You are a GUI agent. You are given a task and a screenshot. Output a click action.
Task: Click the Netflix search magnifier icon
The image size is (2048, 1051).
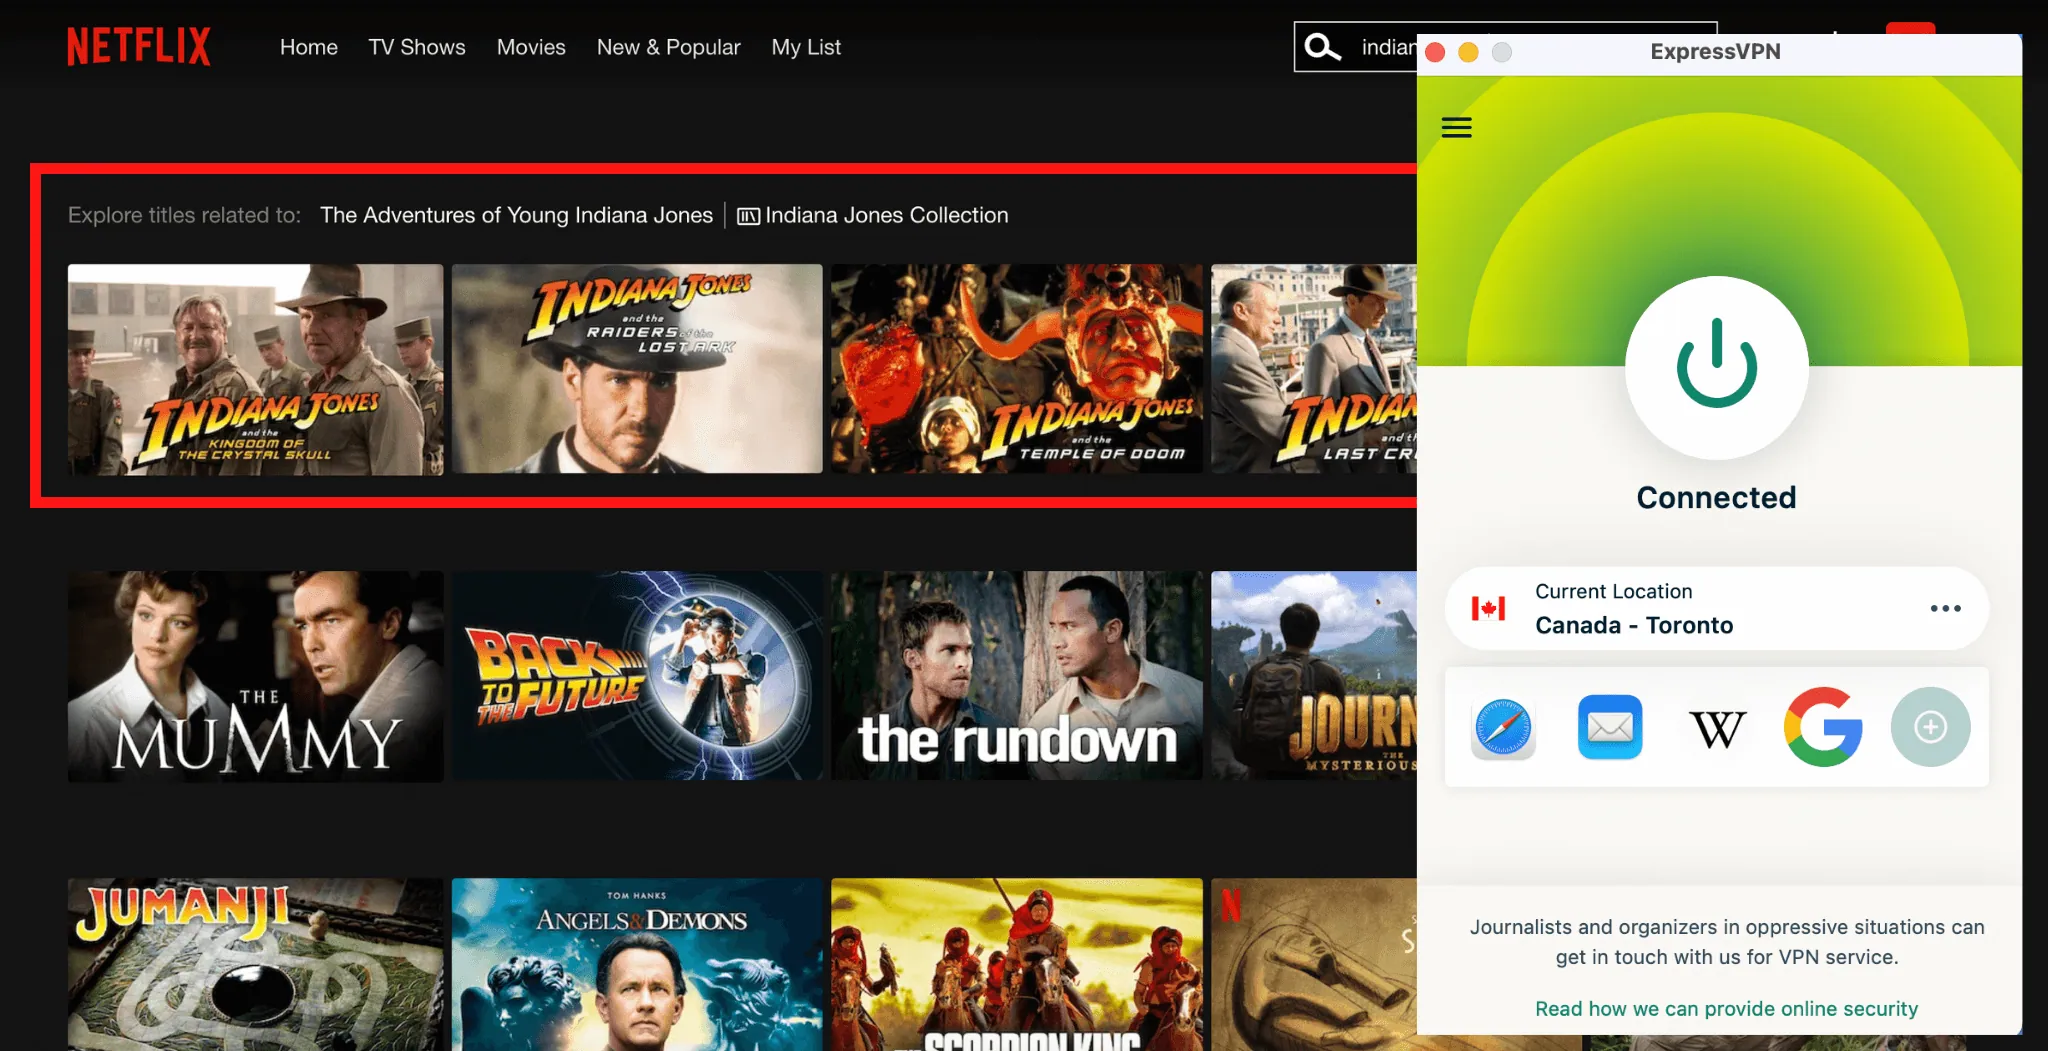point(1322,47)
